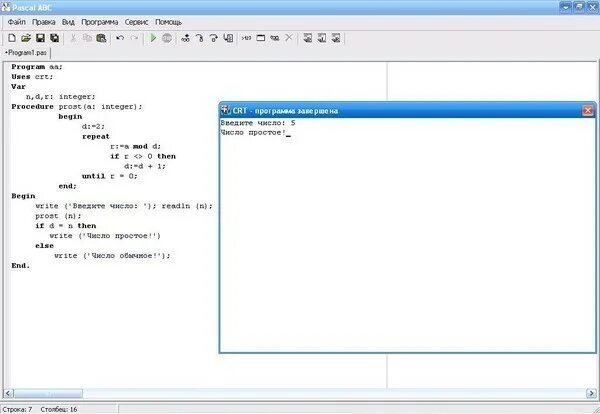
Task: Click the 'repeat' keyword line
Action: (x=96, y=137)
